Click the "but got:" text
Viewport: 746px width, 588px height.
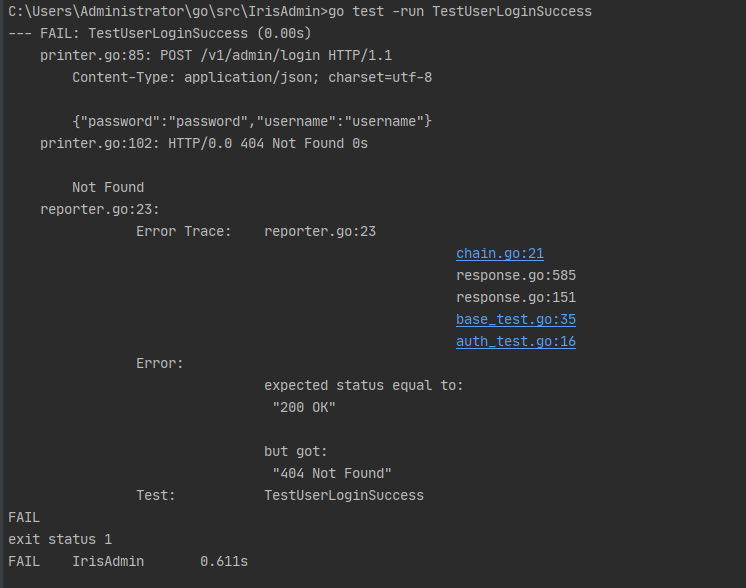(x=296, y=451)
